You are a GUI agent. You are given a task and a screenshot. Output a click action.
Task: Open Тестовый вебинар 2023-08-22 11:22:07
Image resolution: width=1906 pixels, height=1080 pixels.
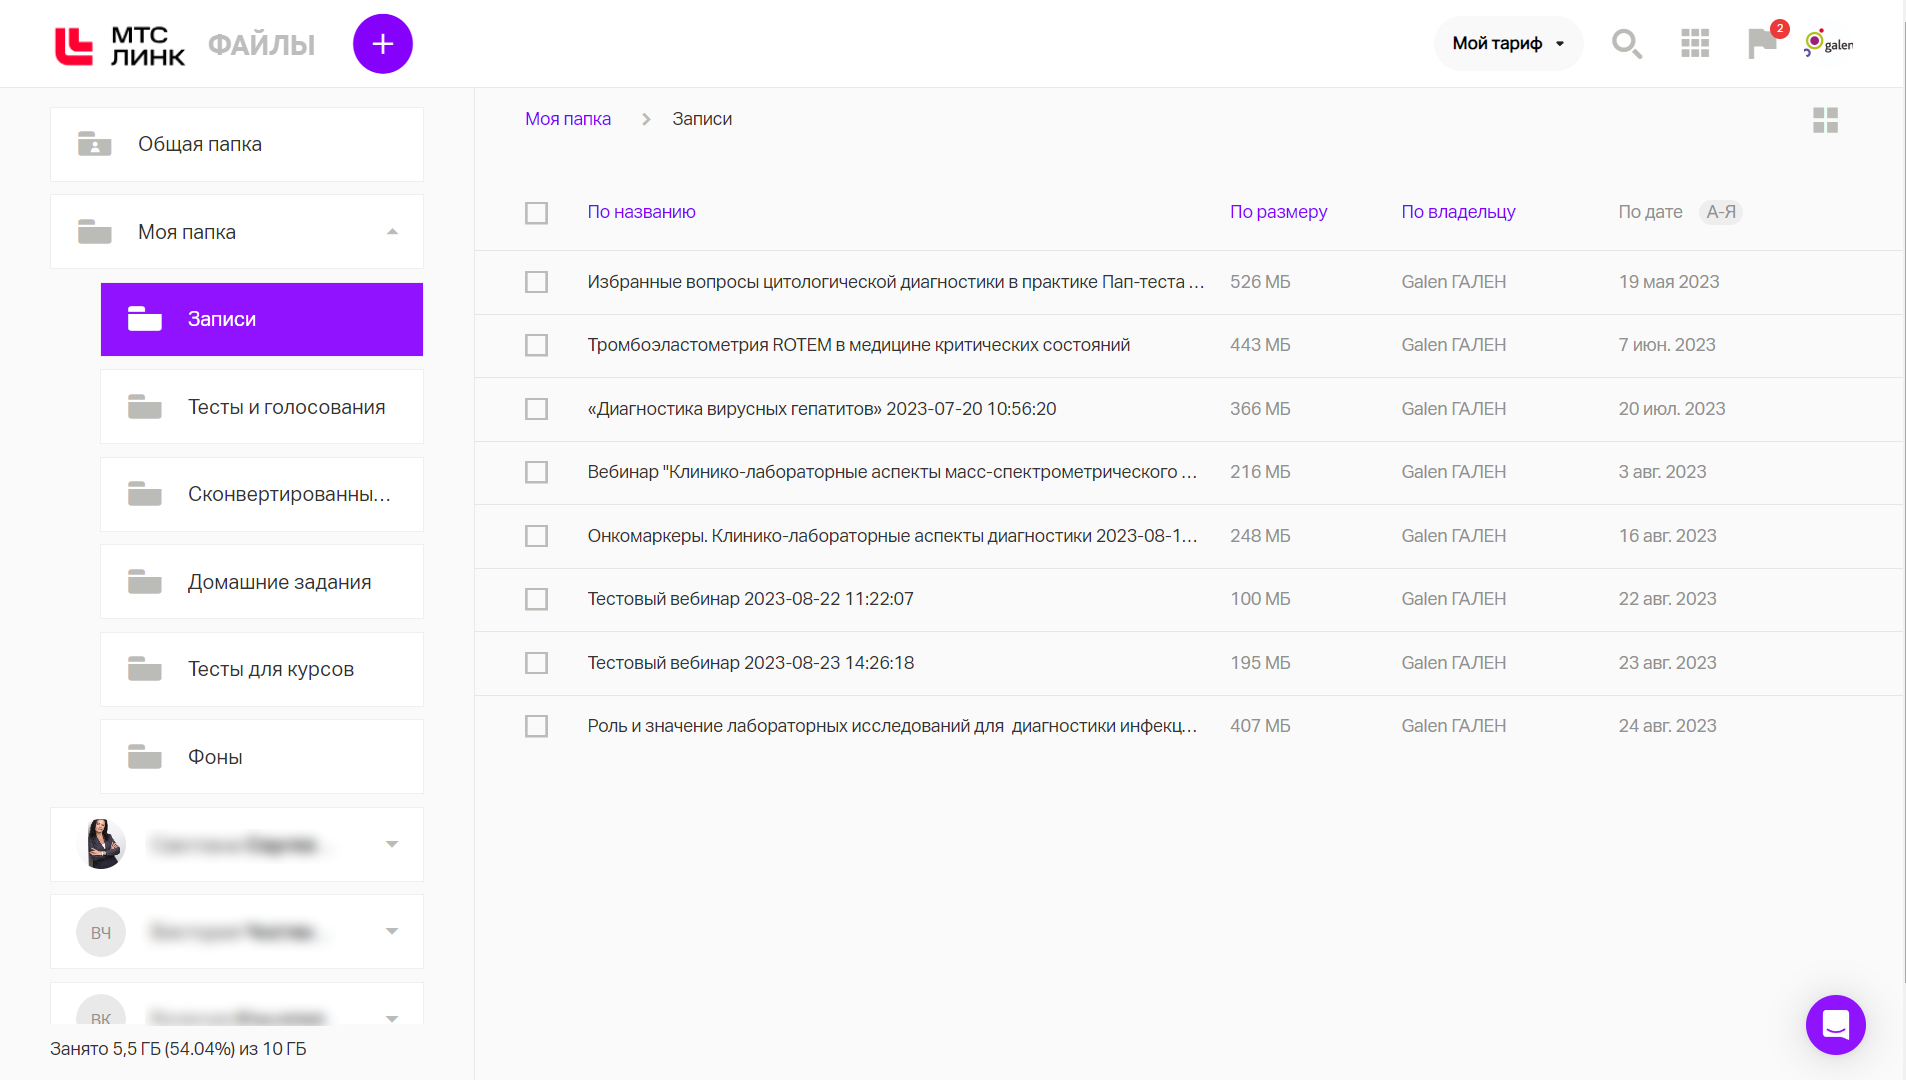point(750,599)
